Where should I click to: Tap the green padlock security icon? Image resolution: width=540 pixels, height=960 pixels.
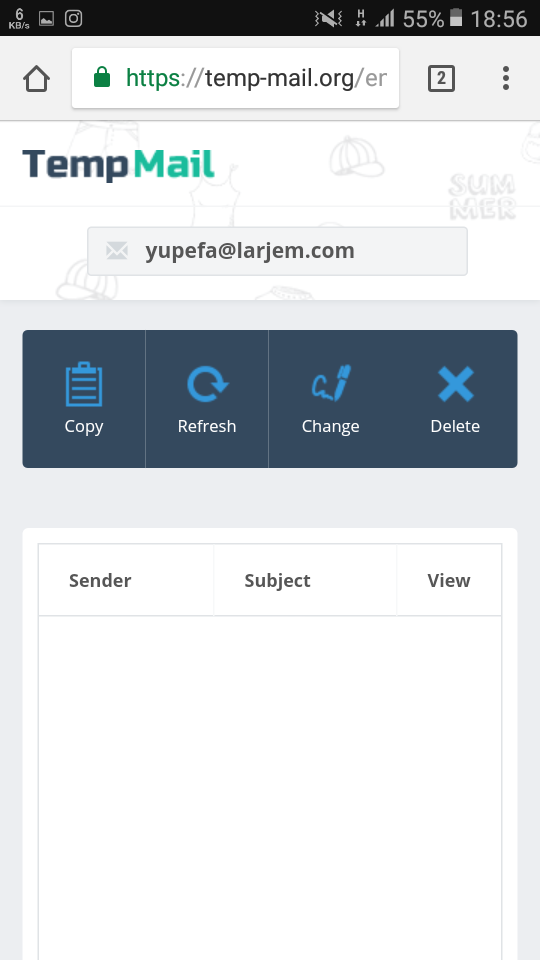pyautogui.click(x=102, y=78)
